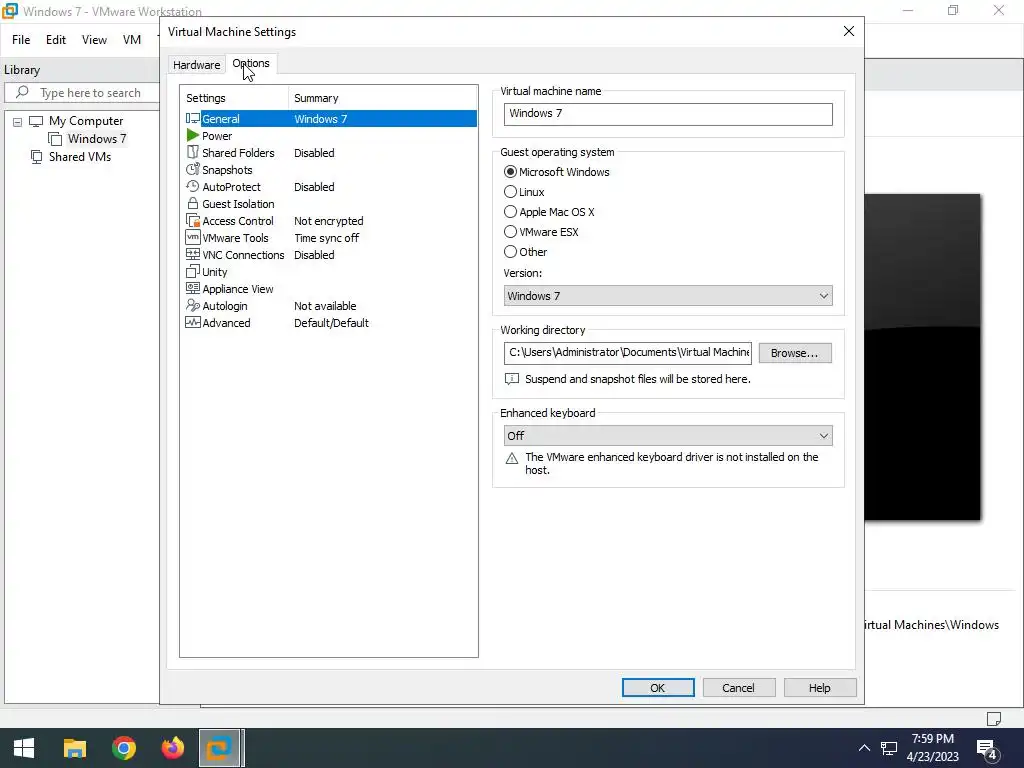Screen dimensions: 1024x768
Task: Show hidden system tray icons chevron
Action: tap(864, 748)
